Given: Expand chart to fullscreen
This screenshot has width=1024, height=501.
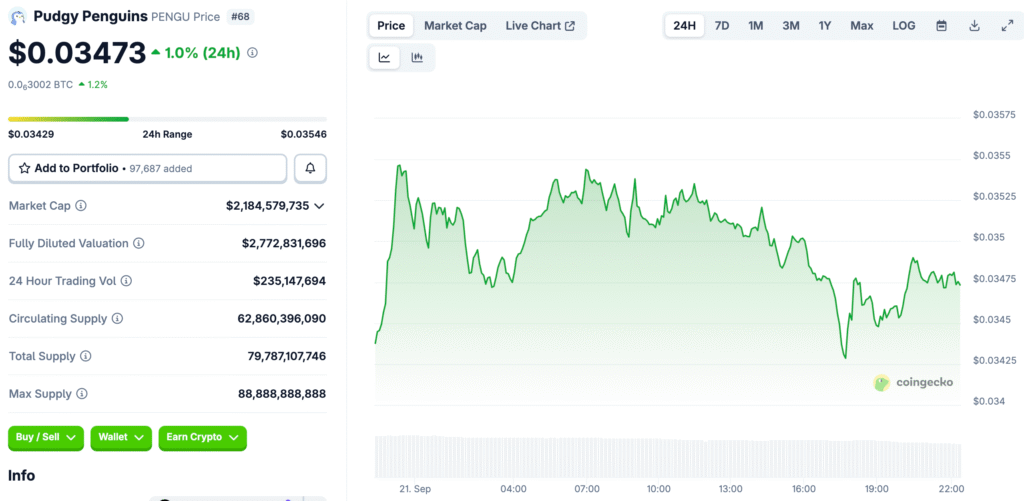Looking at the screenshot, I should point(1007,26).
